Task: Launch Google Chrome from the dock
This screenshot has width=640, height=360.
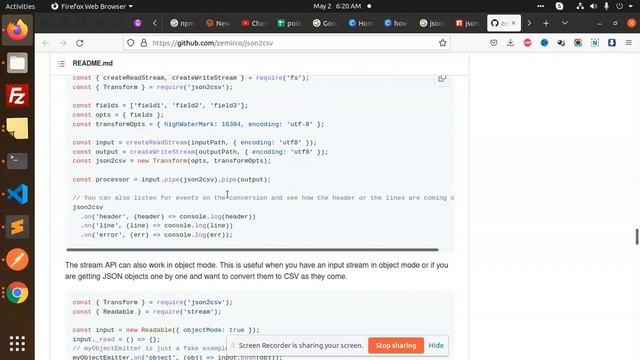Action: [17, 293]
